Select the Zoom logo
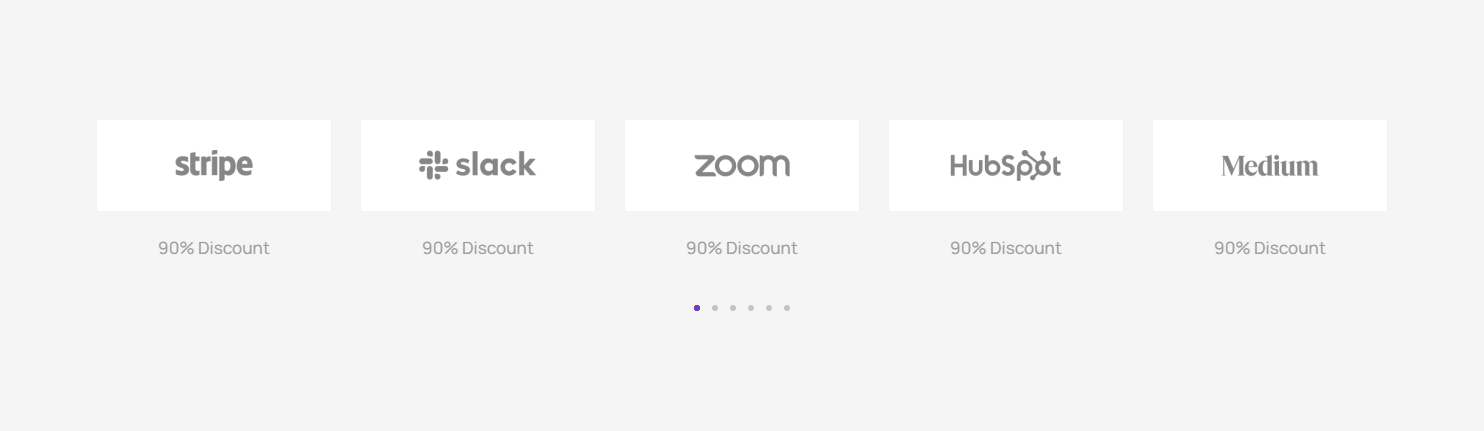The width and height of the screenshot is (1484, 431). (x=742, y=165)
